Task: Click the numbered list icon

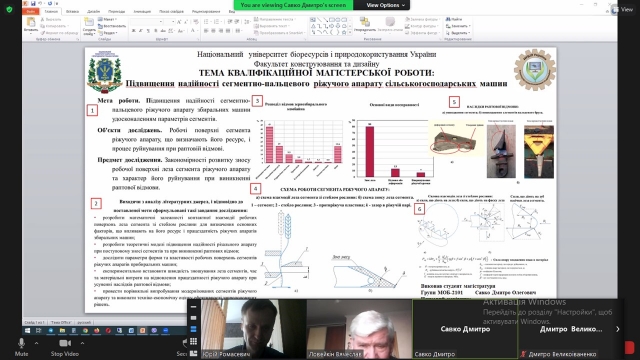Action: [217, 22]
